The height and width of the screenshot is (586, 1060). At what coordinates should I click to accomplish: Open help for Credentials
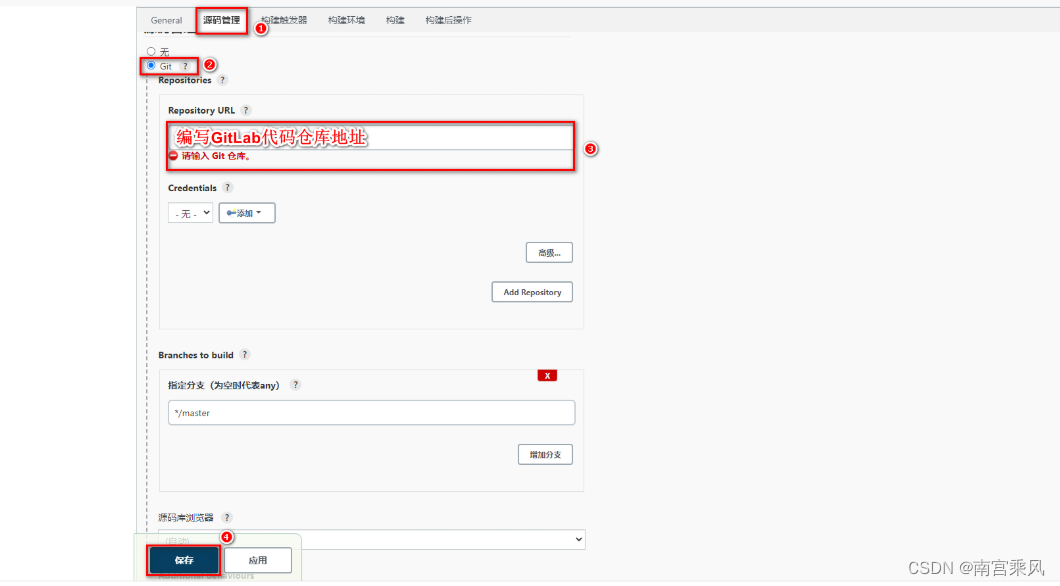pyautogui.click(x=228, y=188)
